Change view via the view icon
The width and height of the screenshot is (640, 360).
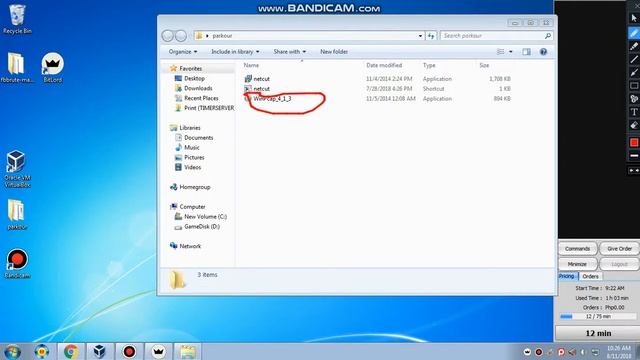[x=500, y=52]
